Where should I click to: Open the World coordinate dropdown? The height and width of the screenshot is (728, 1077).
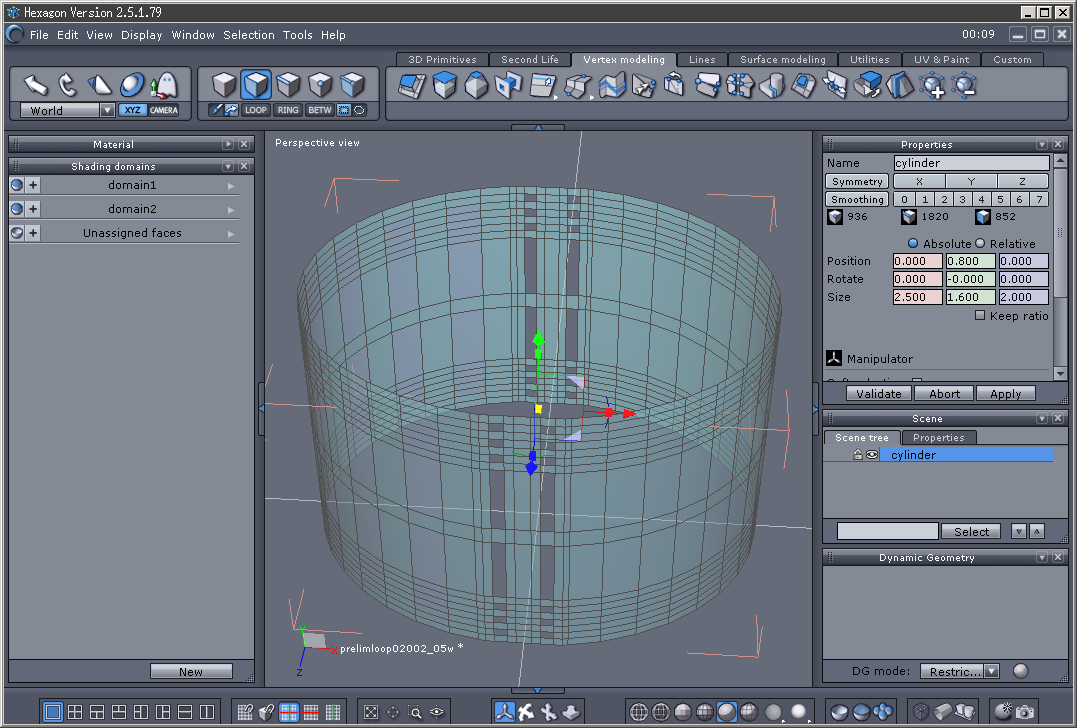click(107, 110)
